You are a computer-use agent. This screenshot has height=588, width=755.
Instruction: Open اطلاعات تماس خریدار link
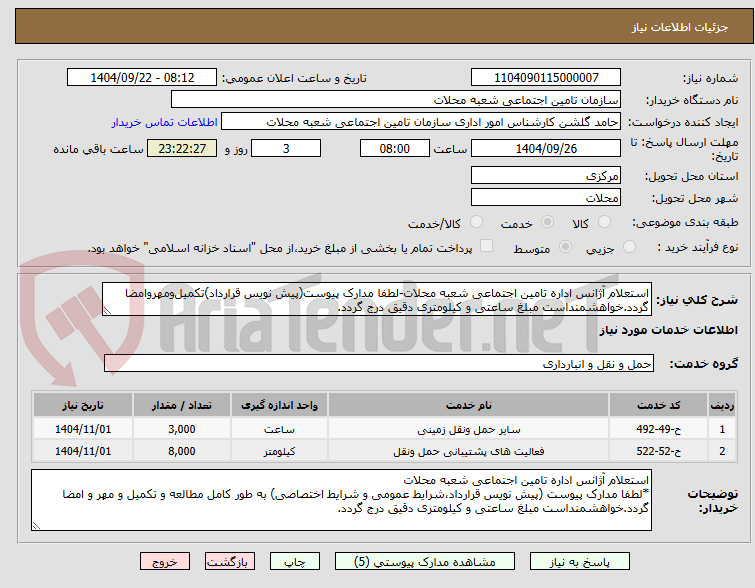coord(165,122)
